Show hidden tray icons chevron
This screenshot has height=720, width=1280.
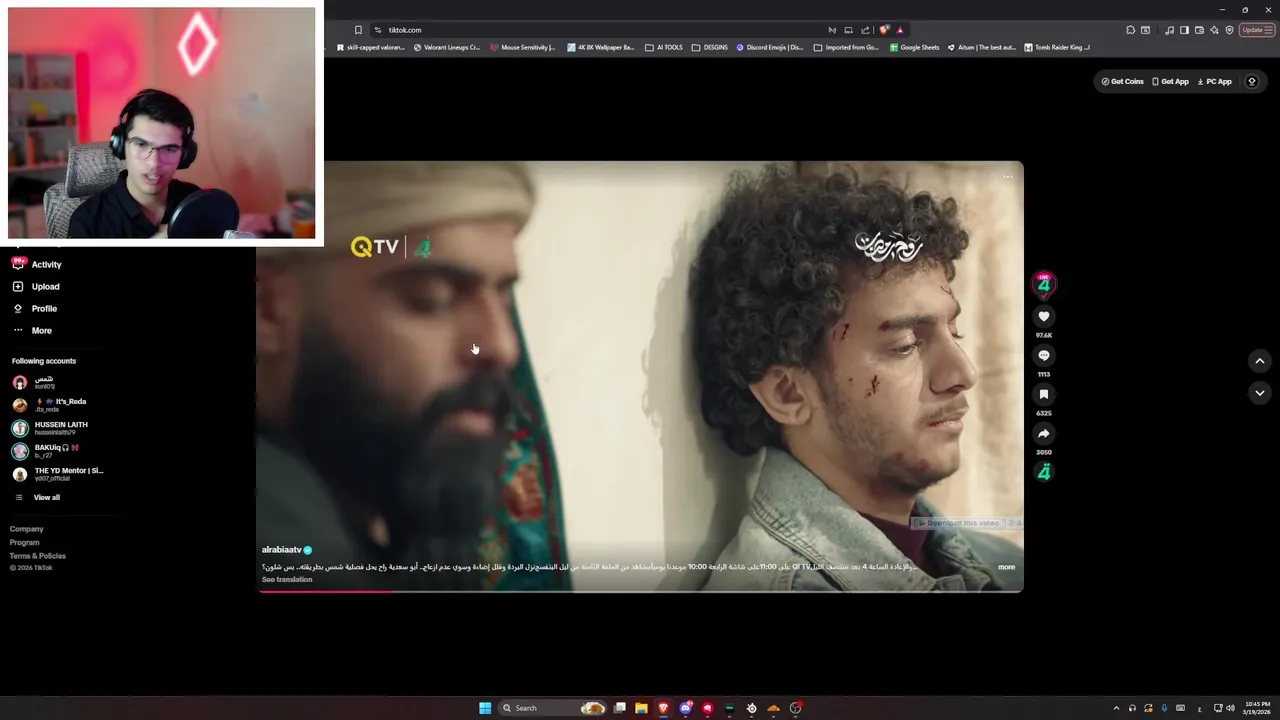pyautogui.click(x=1116, y=708)
